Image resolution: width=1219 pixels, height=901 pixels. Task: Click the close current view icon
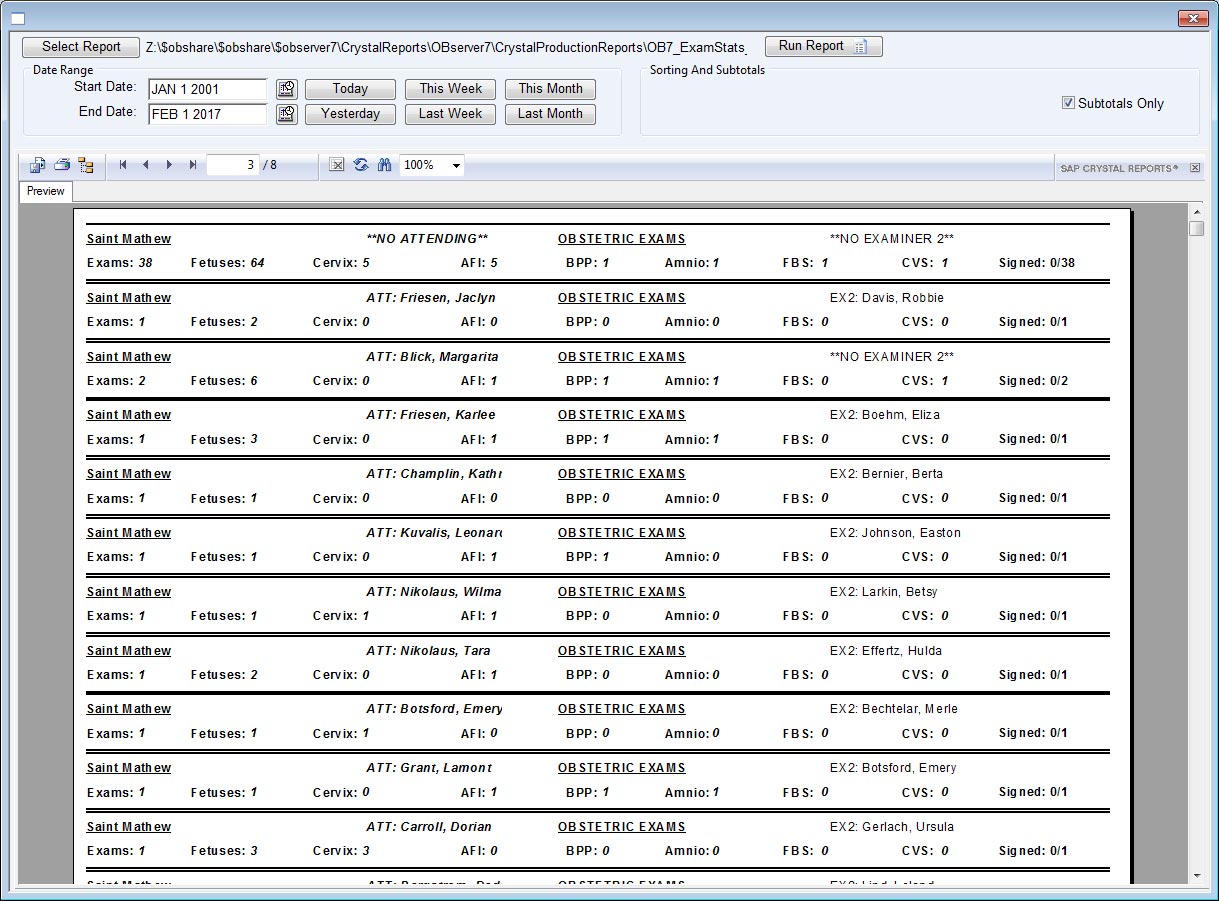(x=337, y=165)
